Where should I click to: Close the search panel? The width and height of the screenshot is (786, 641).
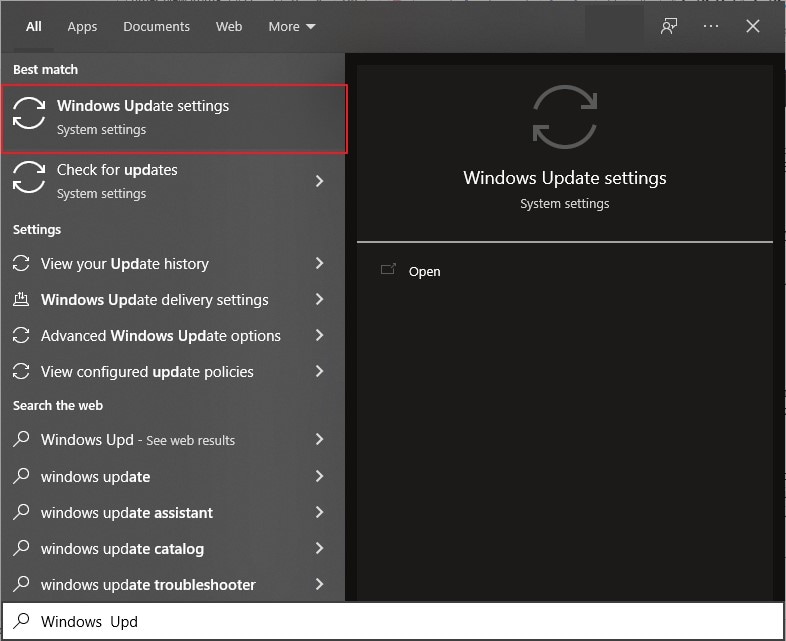click(753, 27)
